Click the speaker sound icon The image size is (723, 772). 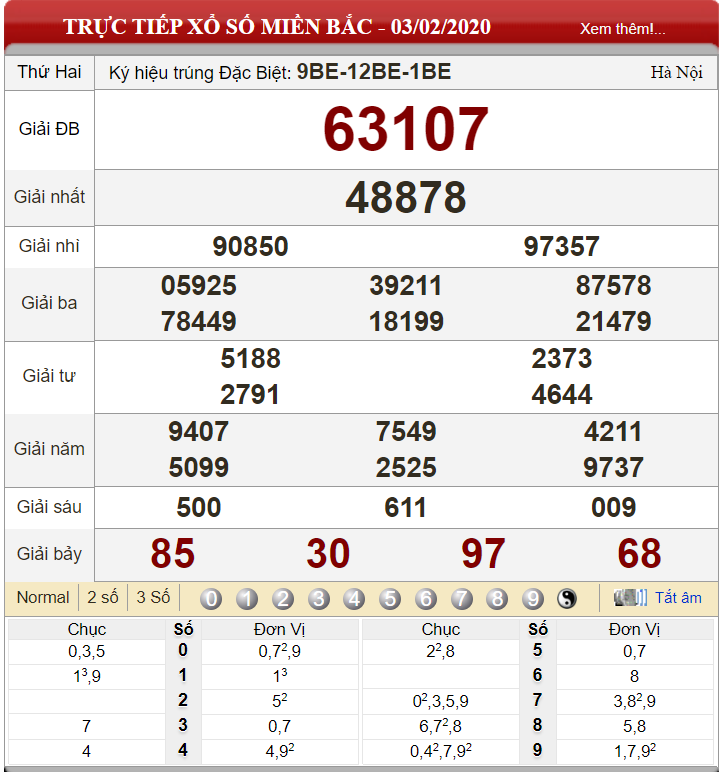tap(630, 598)
